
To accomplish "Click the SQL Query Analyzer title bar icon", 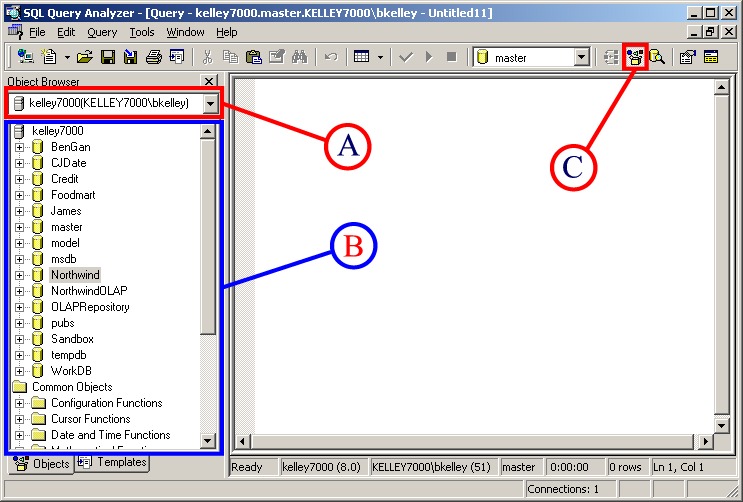I will point(13,12).
